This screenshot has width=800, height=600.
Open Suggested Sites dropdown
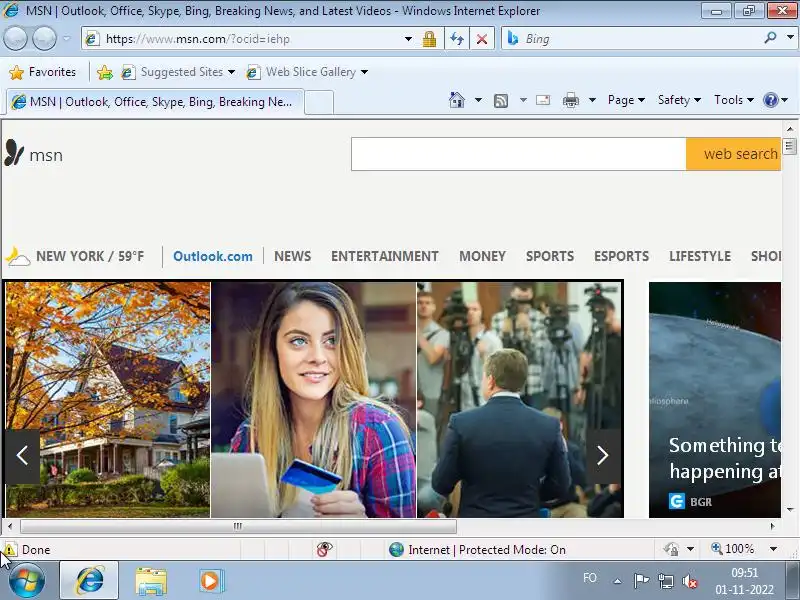(179, 72)
